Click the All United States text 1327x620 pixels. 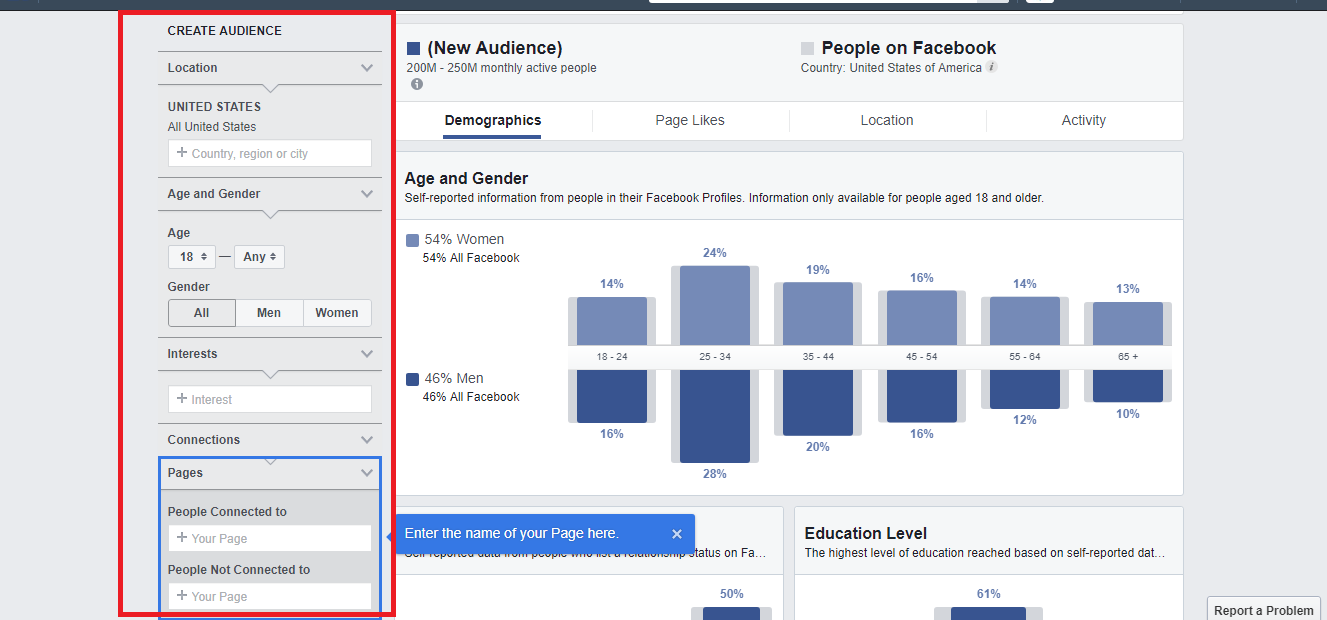pyautogui.click(x=212, y=127)
